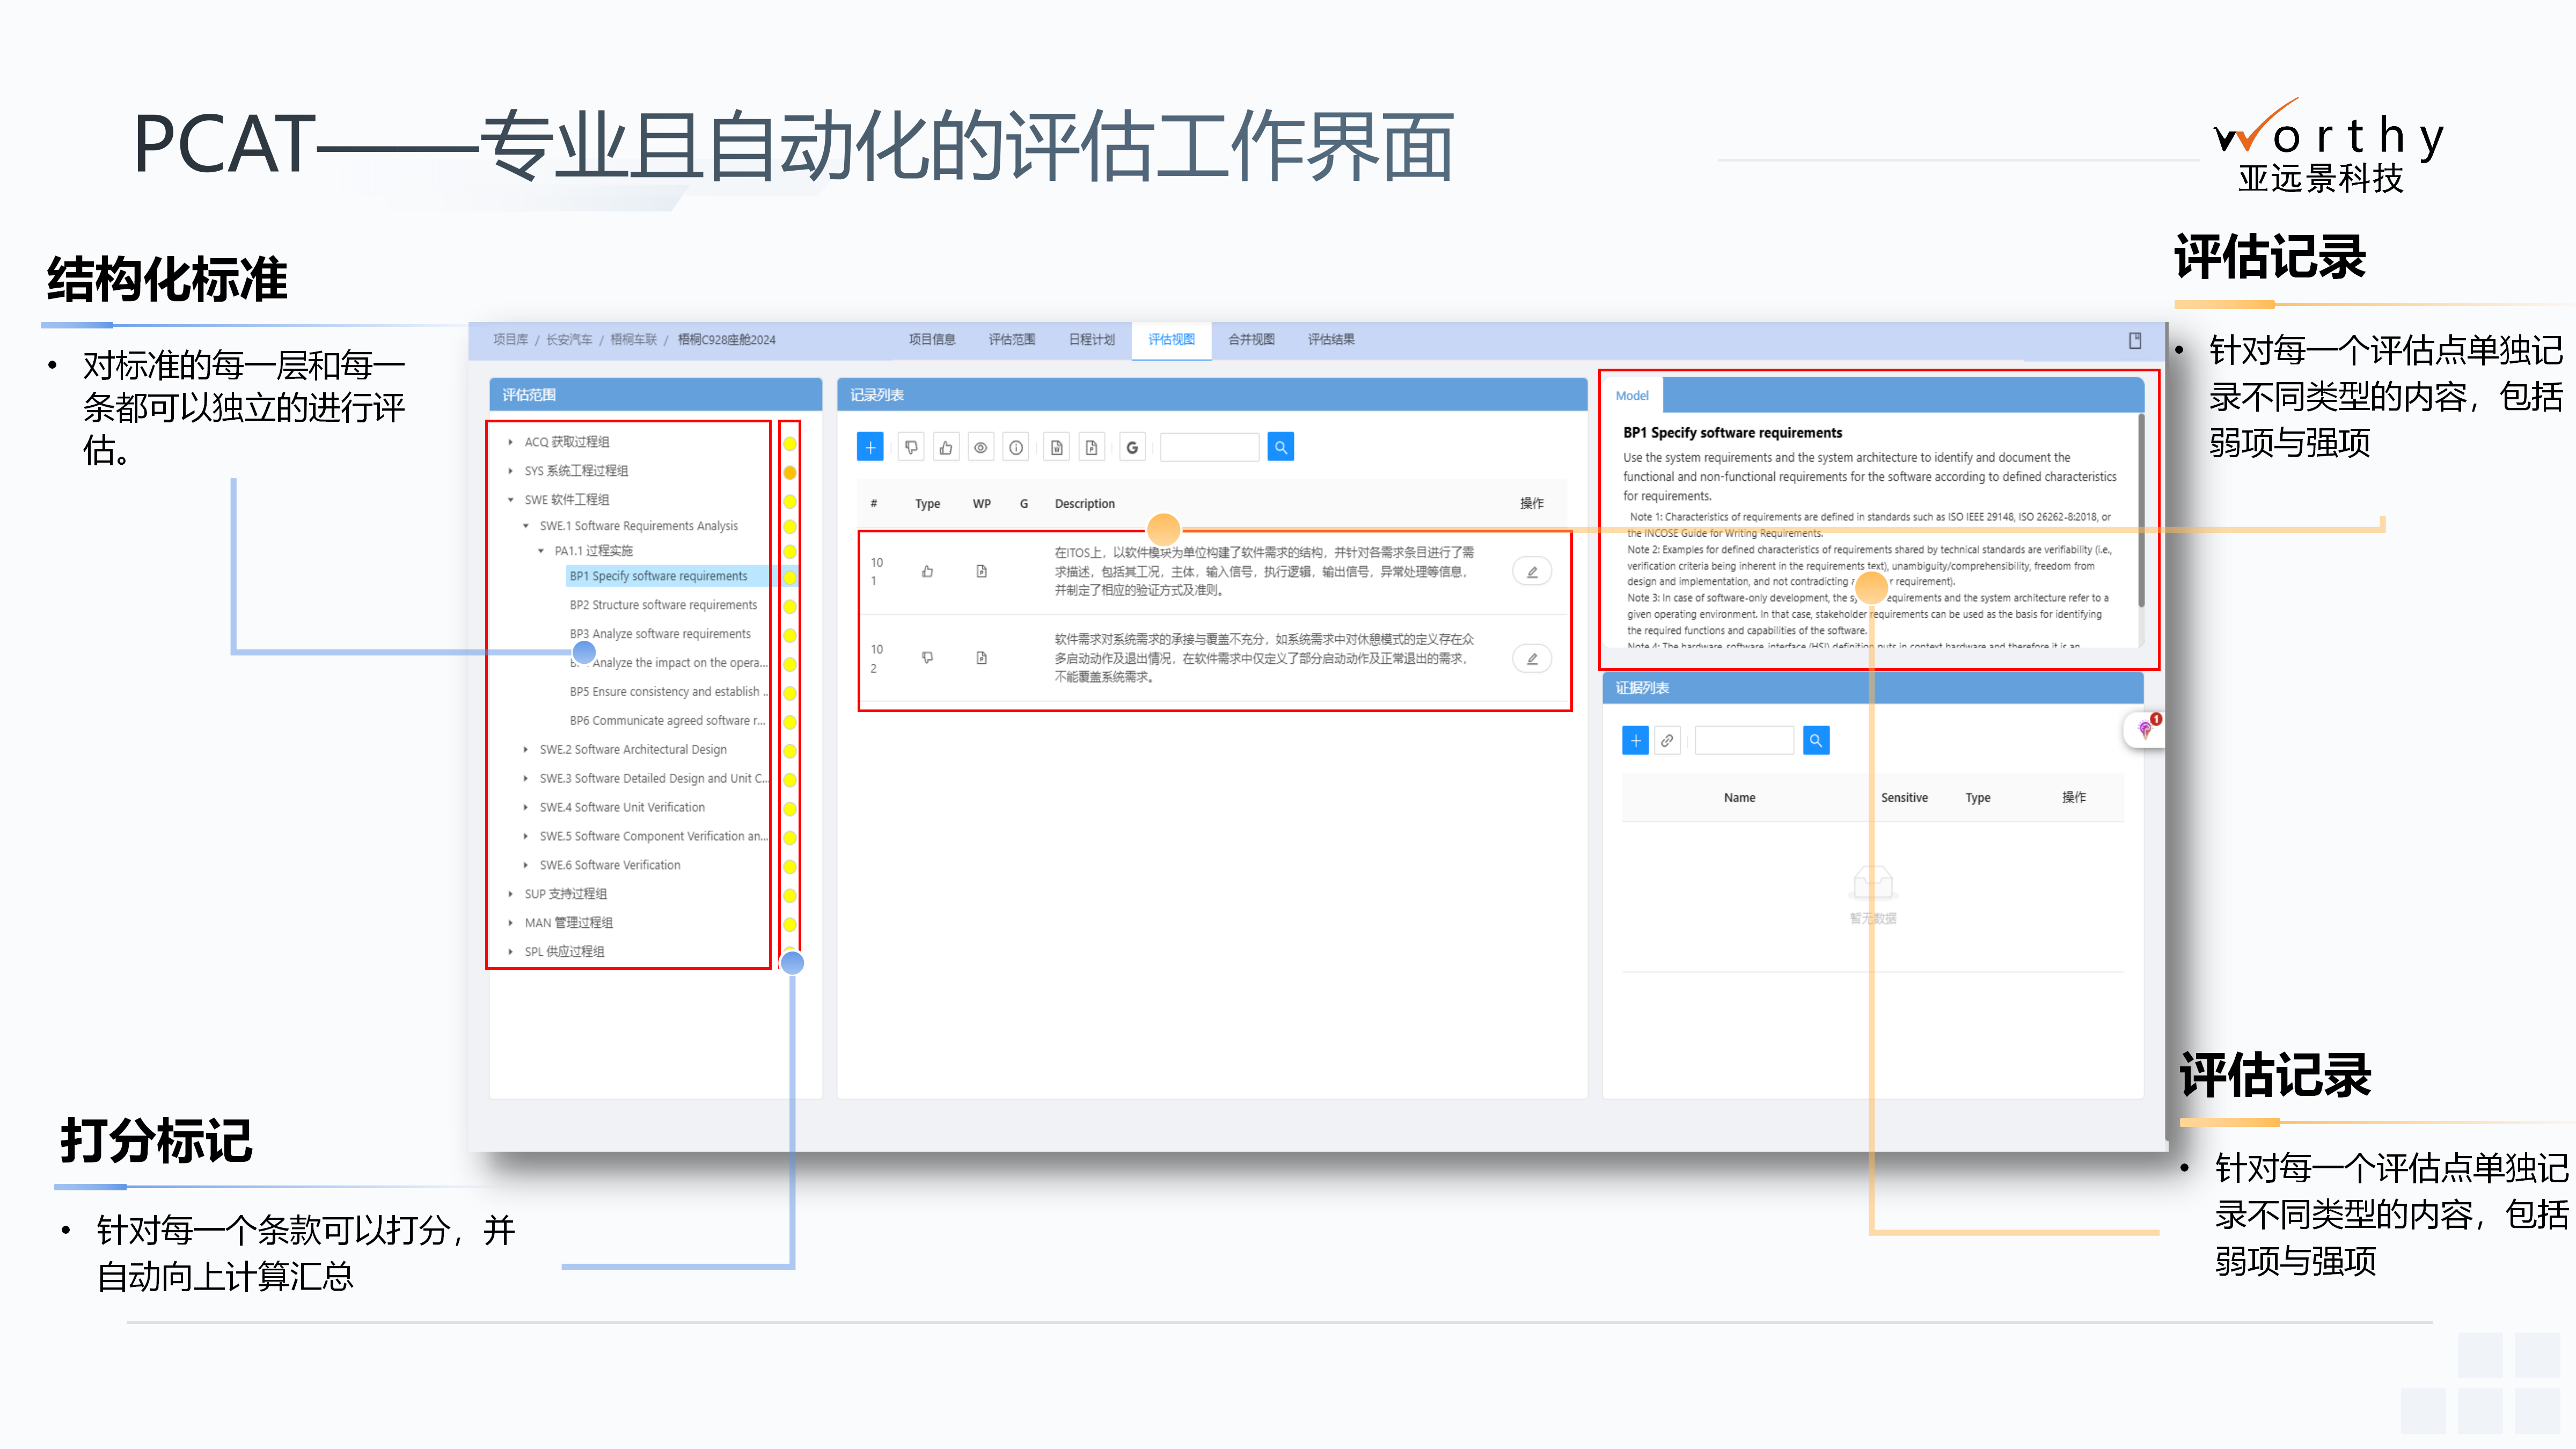
Task: Click thumbs-down type icon in record 10 2
Action: click(x=927, y=658)
